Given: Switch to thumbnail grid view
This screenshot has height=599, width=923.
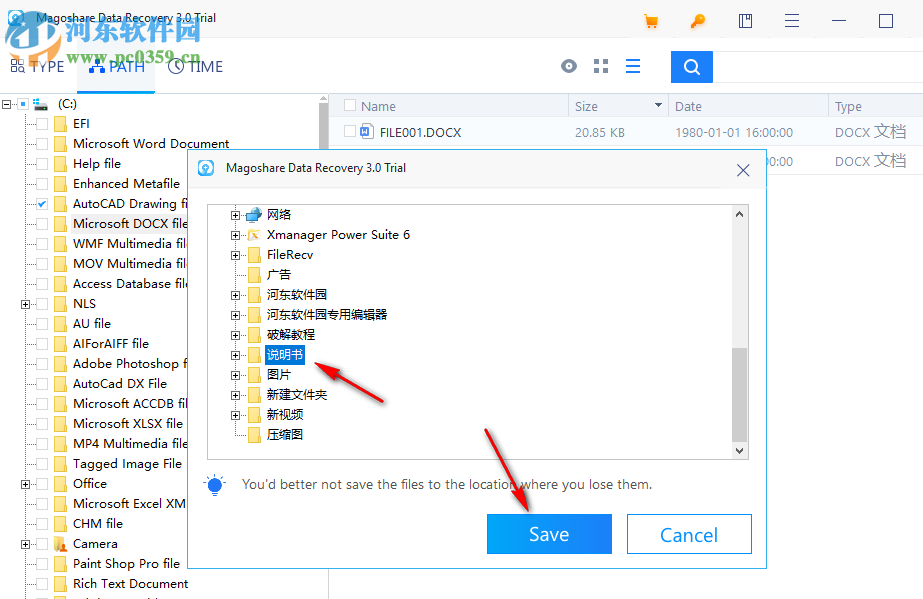Looking at the screenshot, I should pyautogui.click(x=600, y=66).
